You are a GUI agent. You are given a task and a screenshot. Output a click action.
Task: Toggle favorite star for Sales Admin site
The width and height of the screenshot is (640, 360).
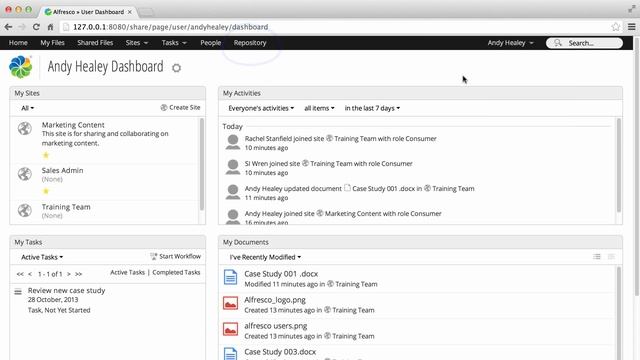point(46,191)
